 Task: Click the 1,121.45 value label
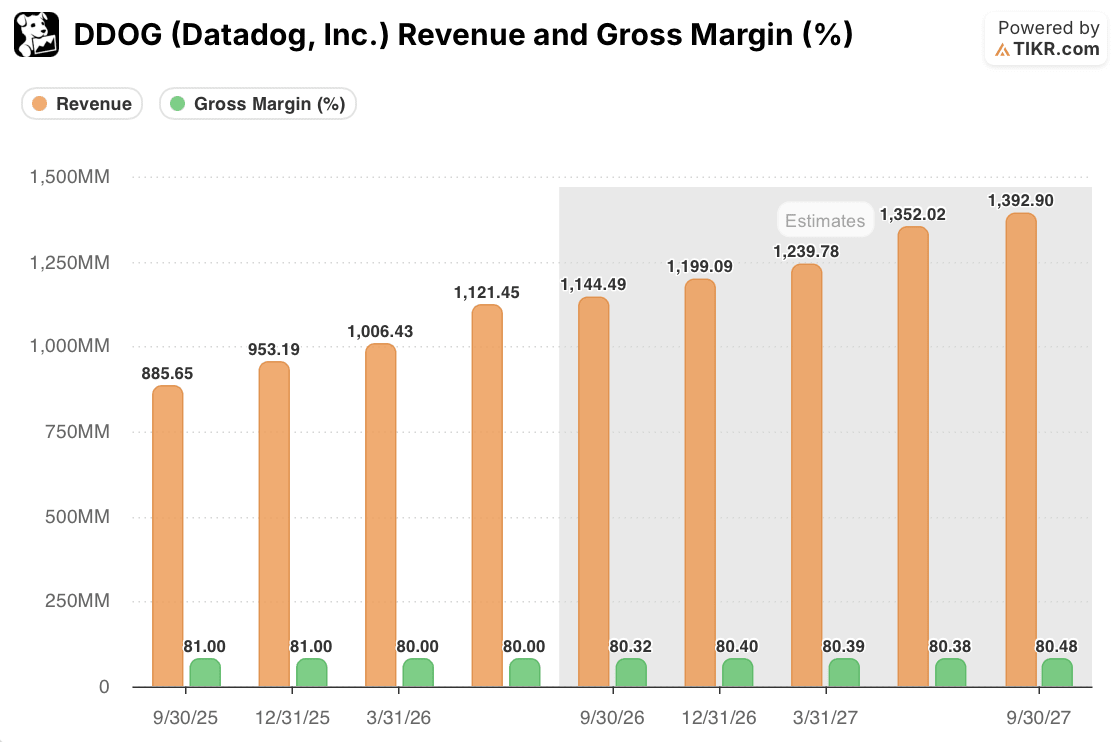click(x=487, y=292)
